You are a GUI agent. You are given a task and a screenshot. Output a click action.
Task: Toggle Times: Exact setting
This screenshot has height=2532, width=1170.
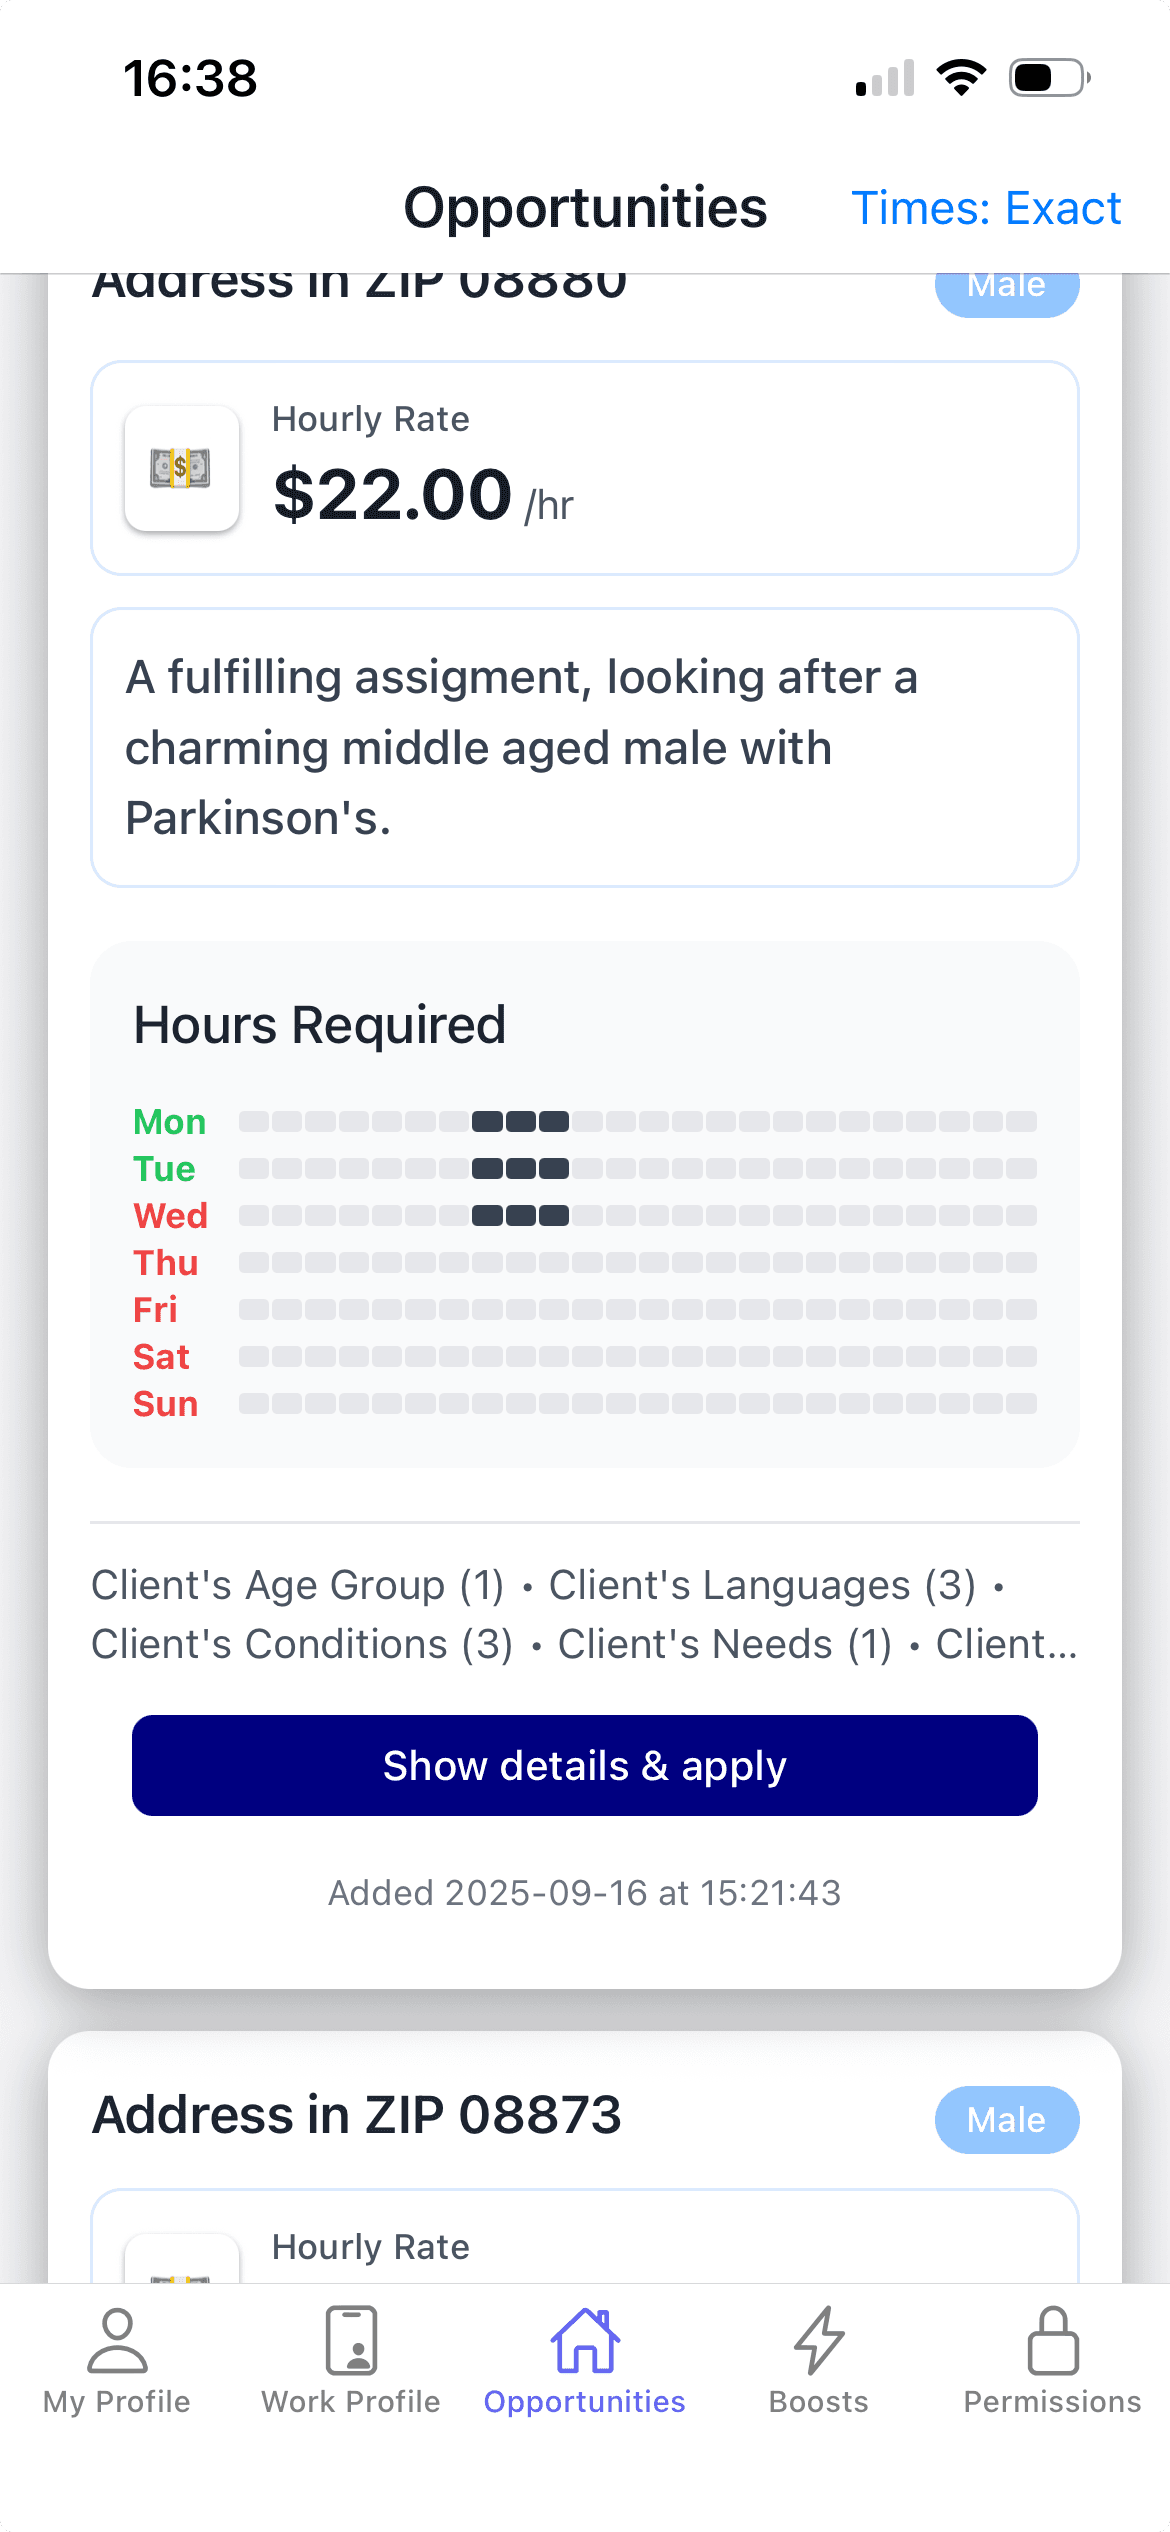pyautogui.click(x=986, y=208)
